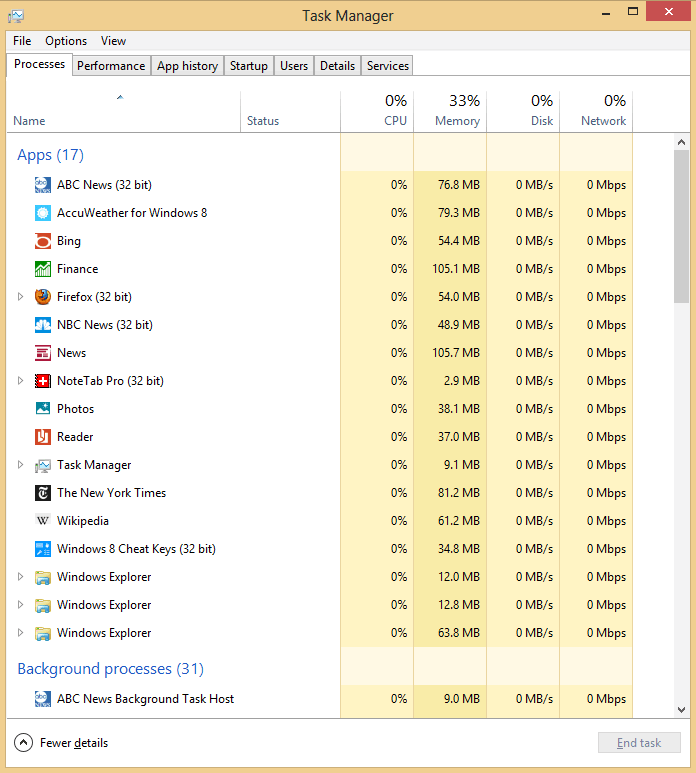
Task: Switch to the Users tab
Action: pyautogui.click(x=294, y=66)
